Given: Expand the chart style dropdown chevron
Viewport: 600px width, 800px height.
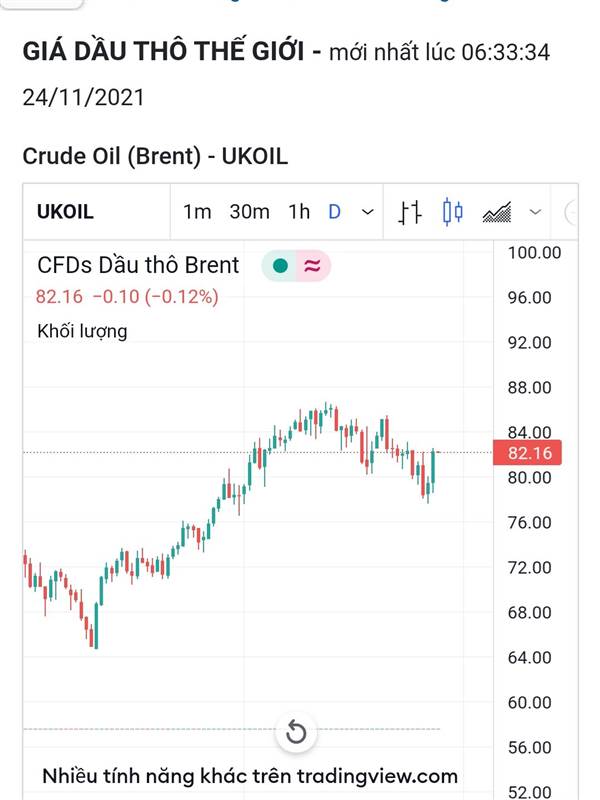Looking at the screenshot, I should [x=535, y=212].
